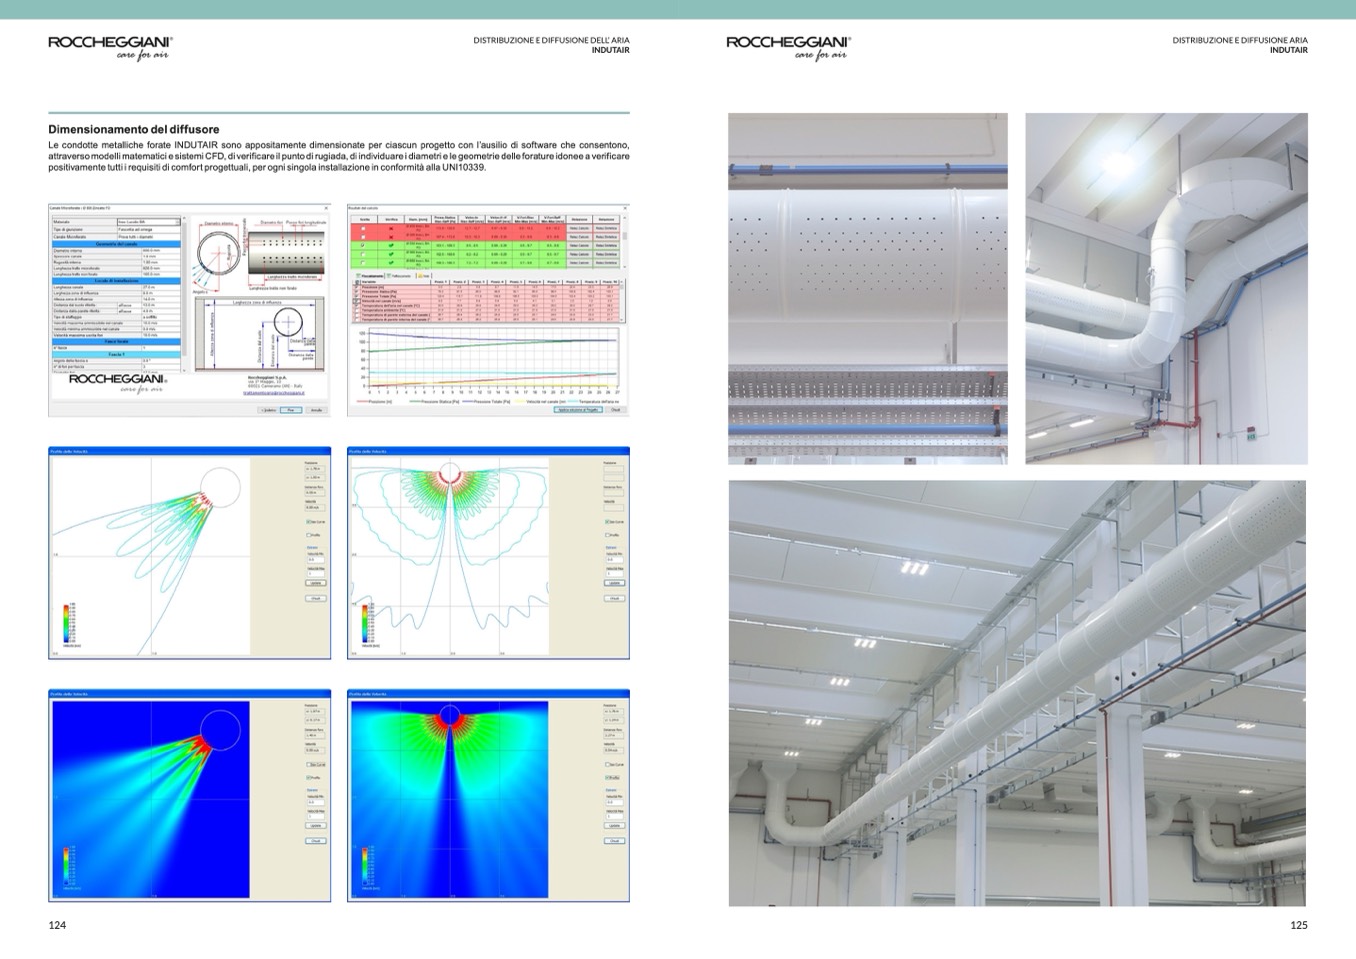Image resolution: width=1356 pixels, height=959 pixels.
Task: Toggle Iso Curve checkbox in side-jet contour-line window
Action: 309,522
